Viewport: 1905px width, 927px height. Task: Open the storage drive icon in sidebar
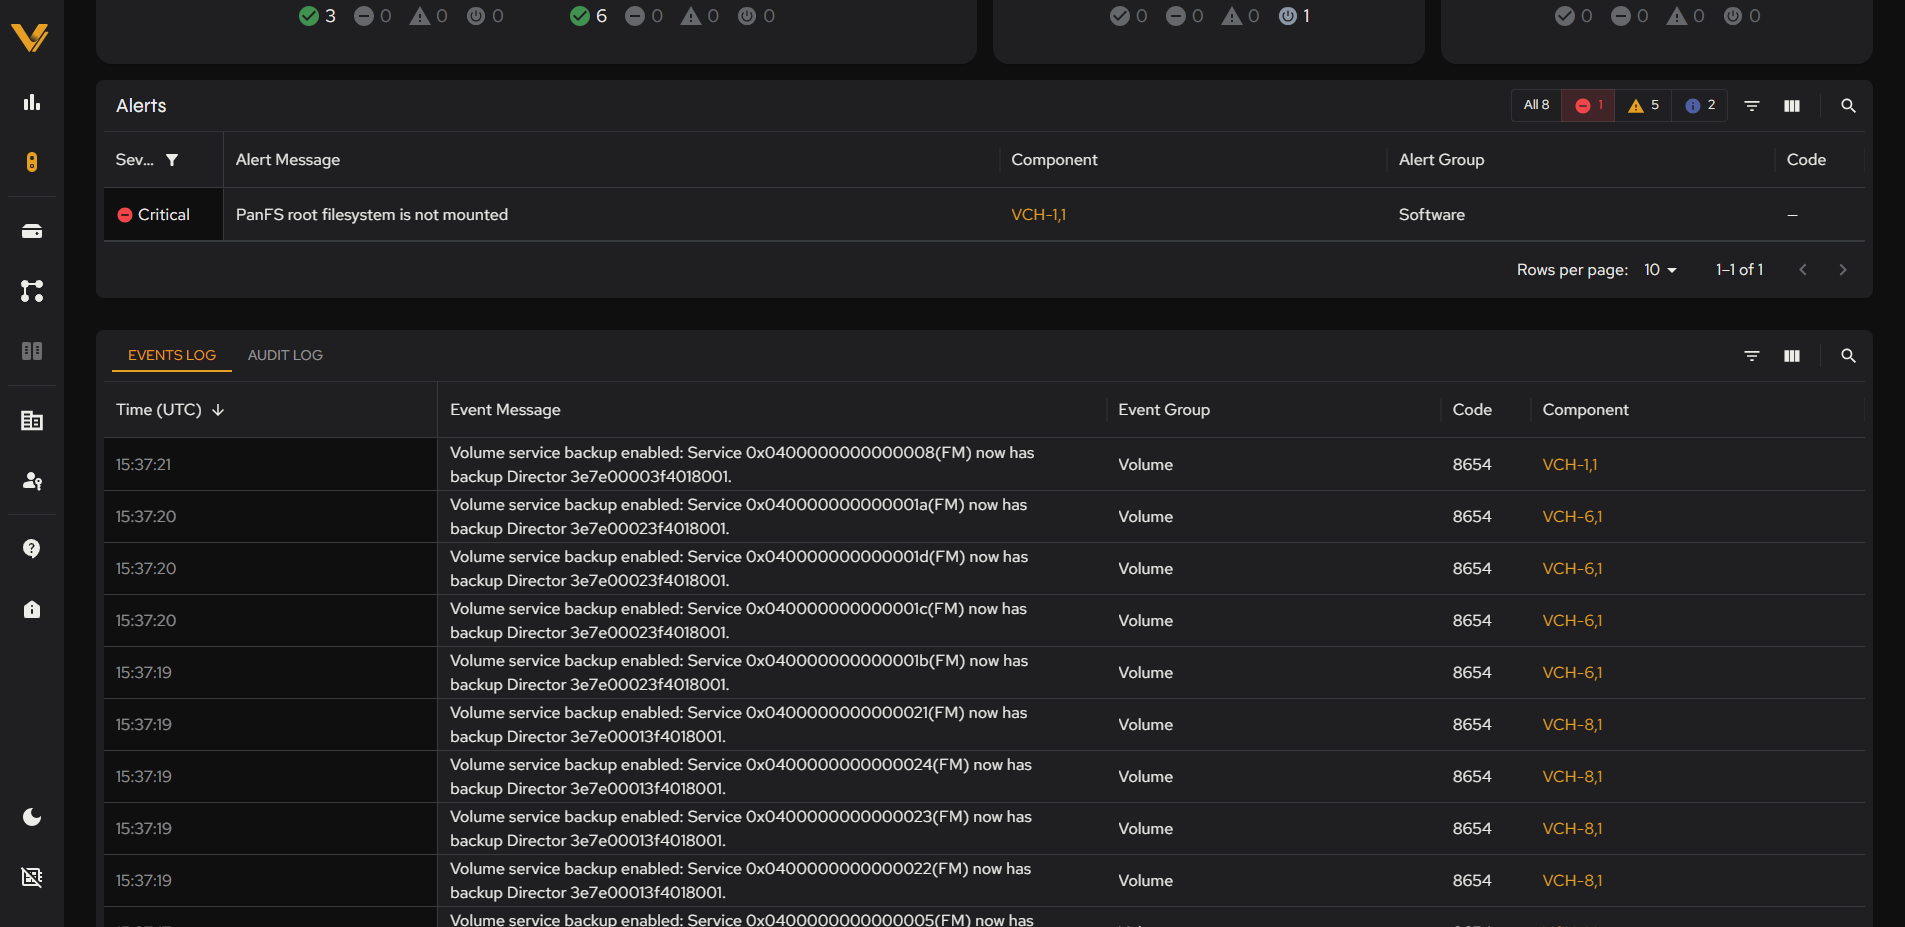click(x=32, y=231)
